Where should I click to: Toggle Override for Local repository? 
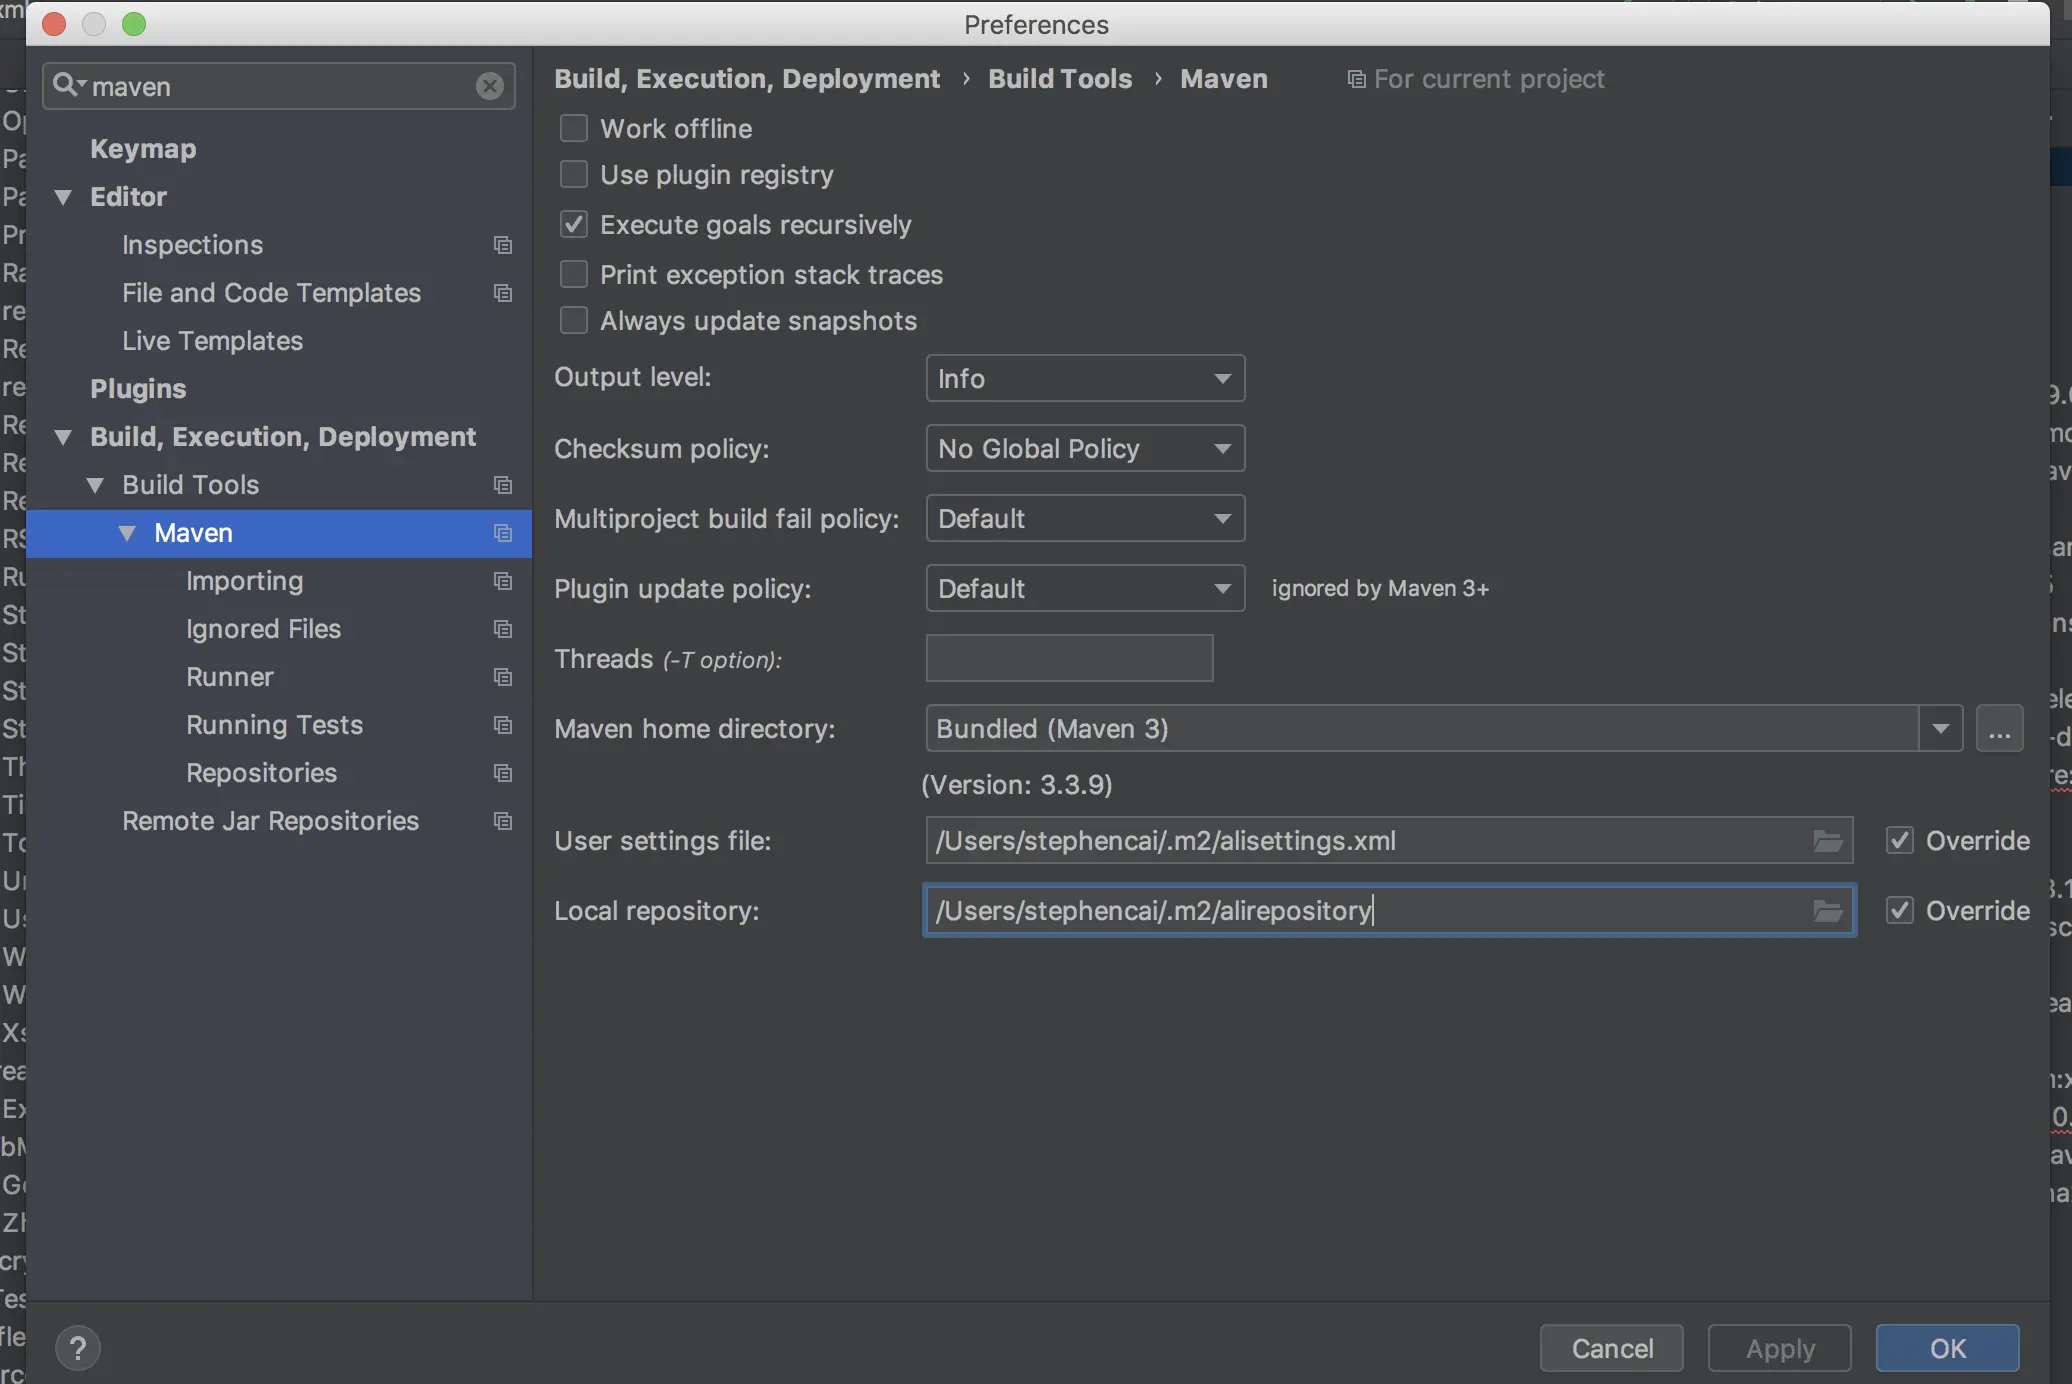1899,911
